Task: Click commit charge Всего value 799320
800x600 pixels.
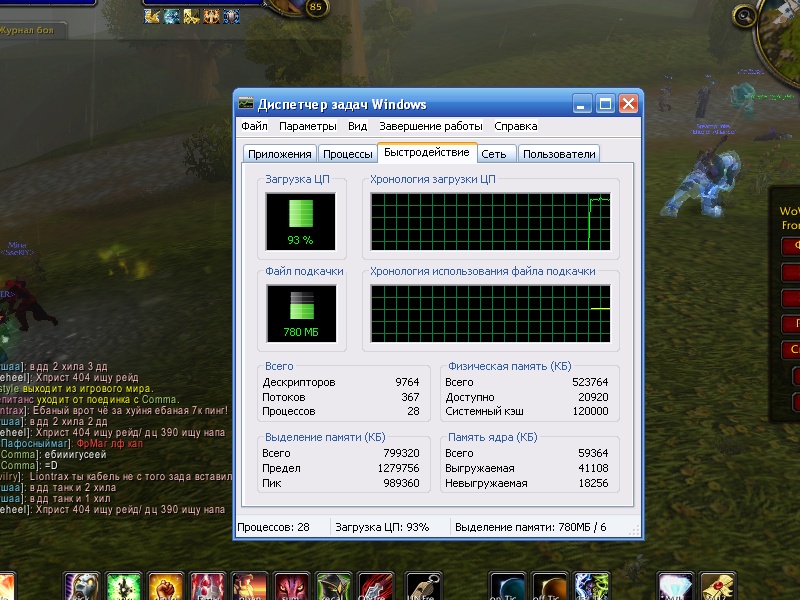Action: pyautogui.click(x=401, y=453)
